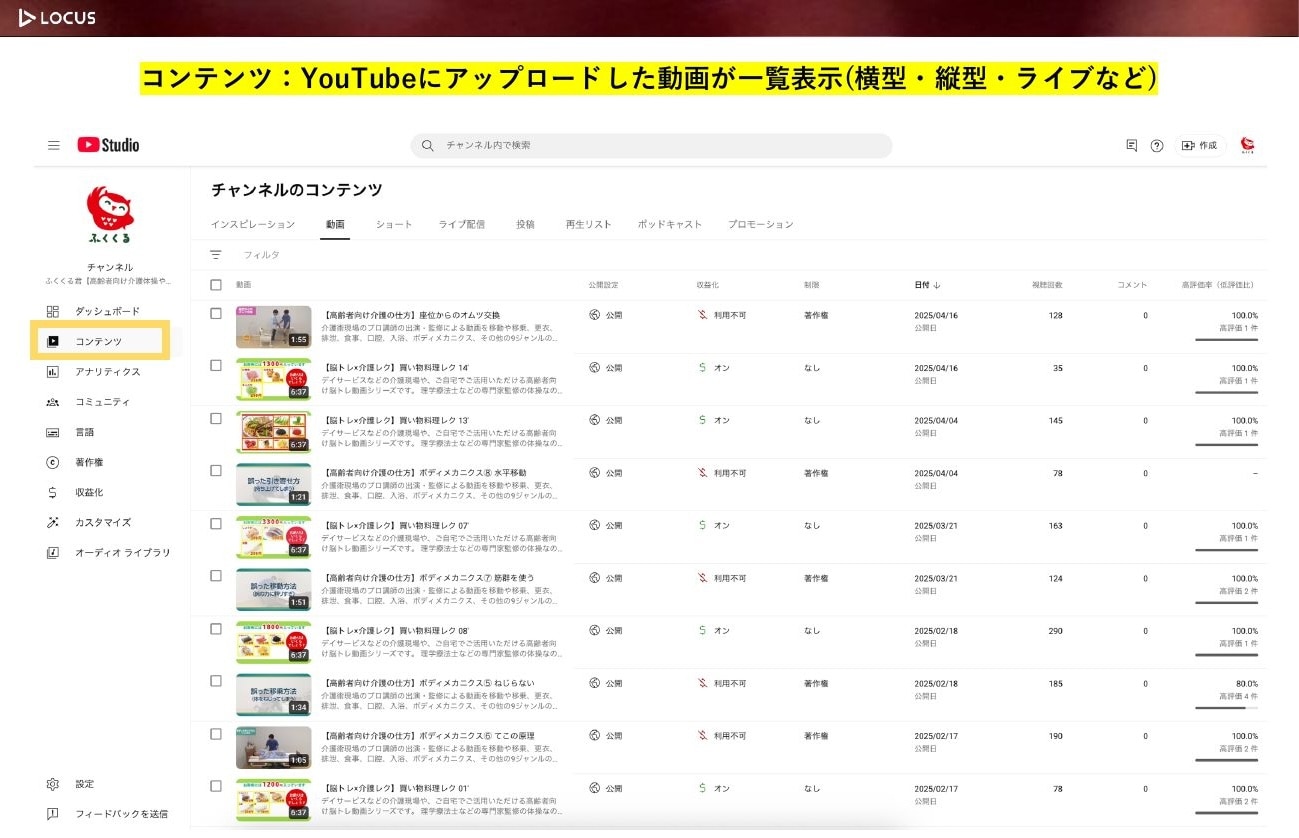Open コミュニティ in the sidebar
Image resolution: width=1299 pixels, height=838 pixels.
102,402
